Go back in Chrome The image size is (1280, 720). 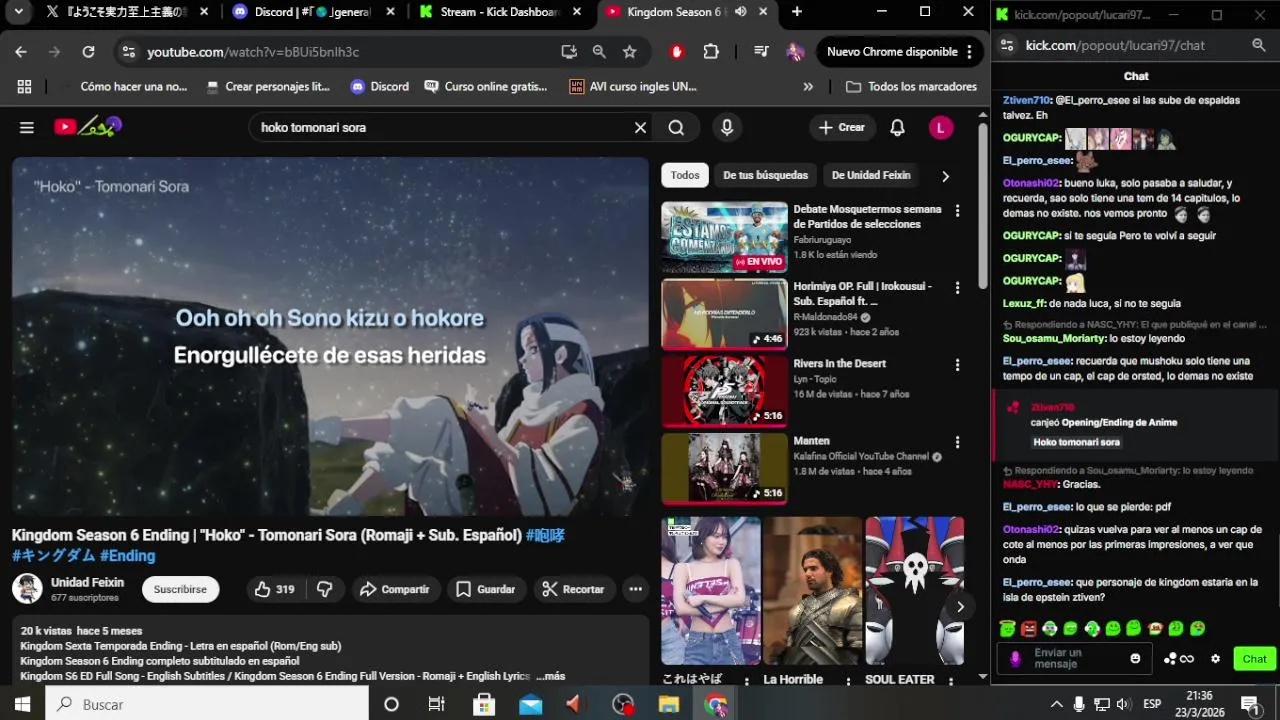point(21,52)
